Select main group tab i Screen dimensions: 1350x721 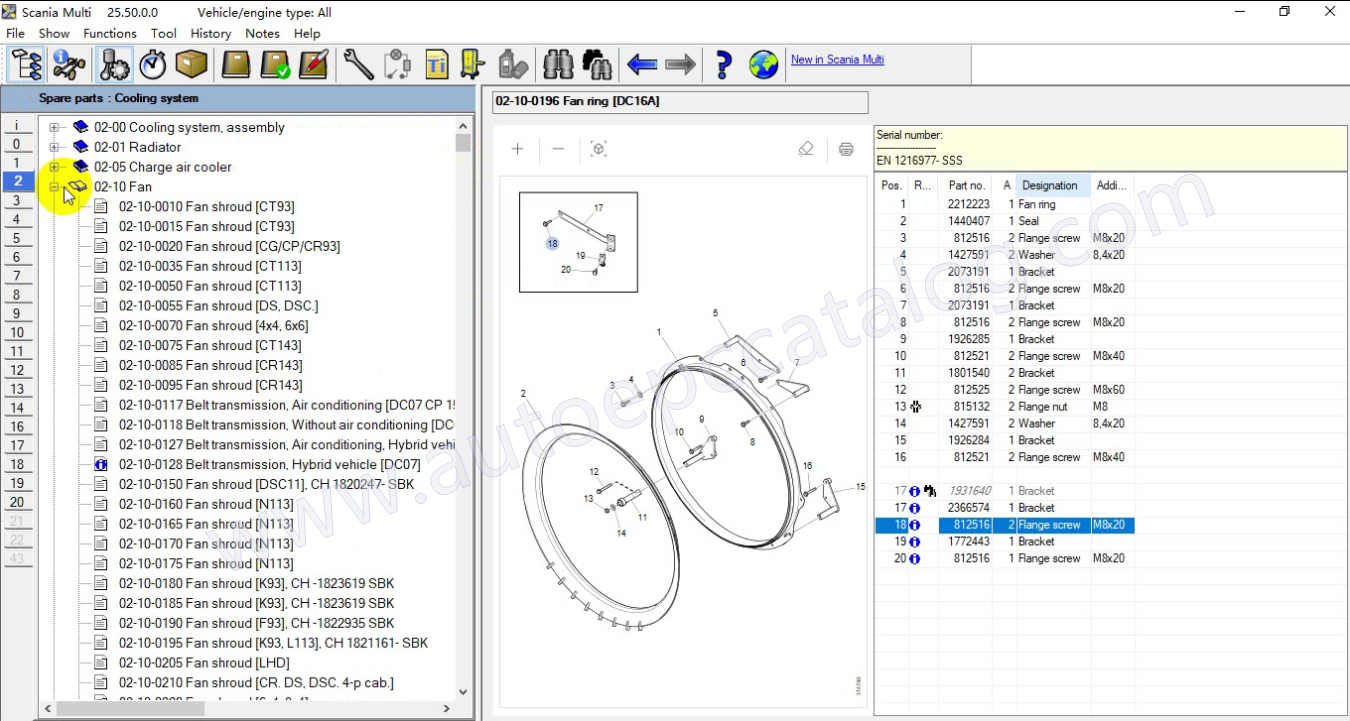tap(16, 125)
